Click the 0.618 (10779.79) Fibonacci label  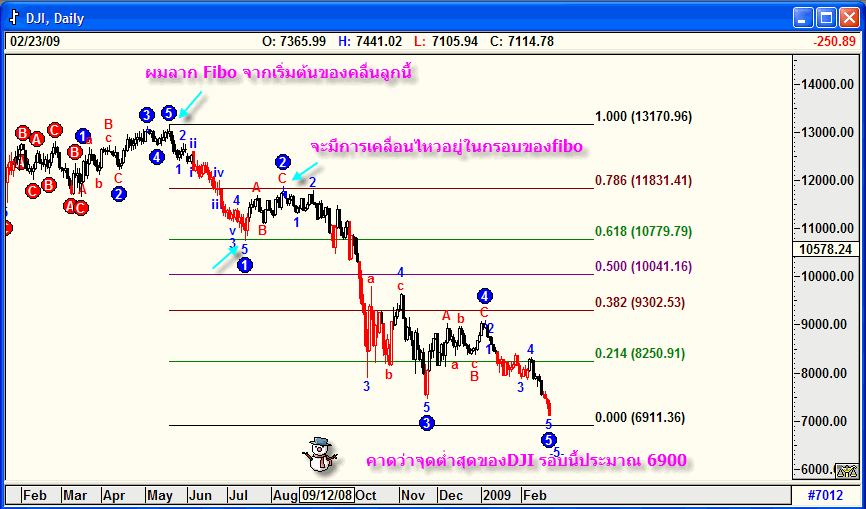pyautogui.click(x=643, y=231)
